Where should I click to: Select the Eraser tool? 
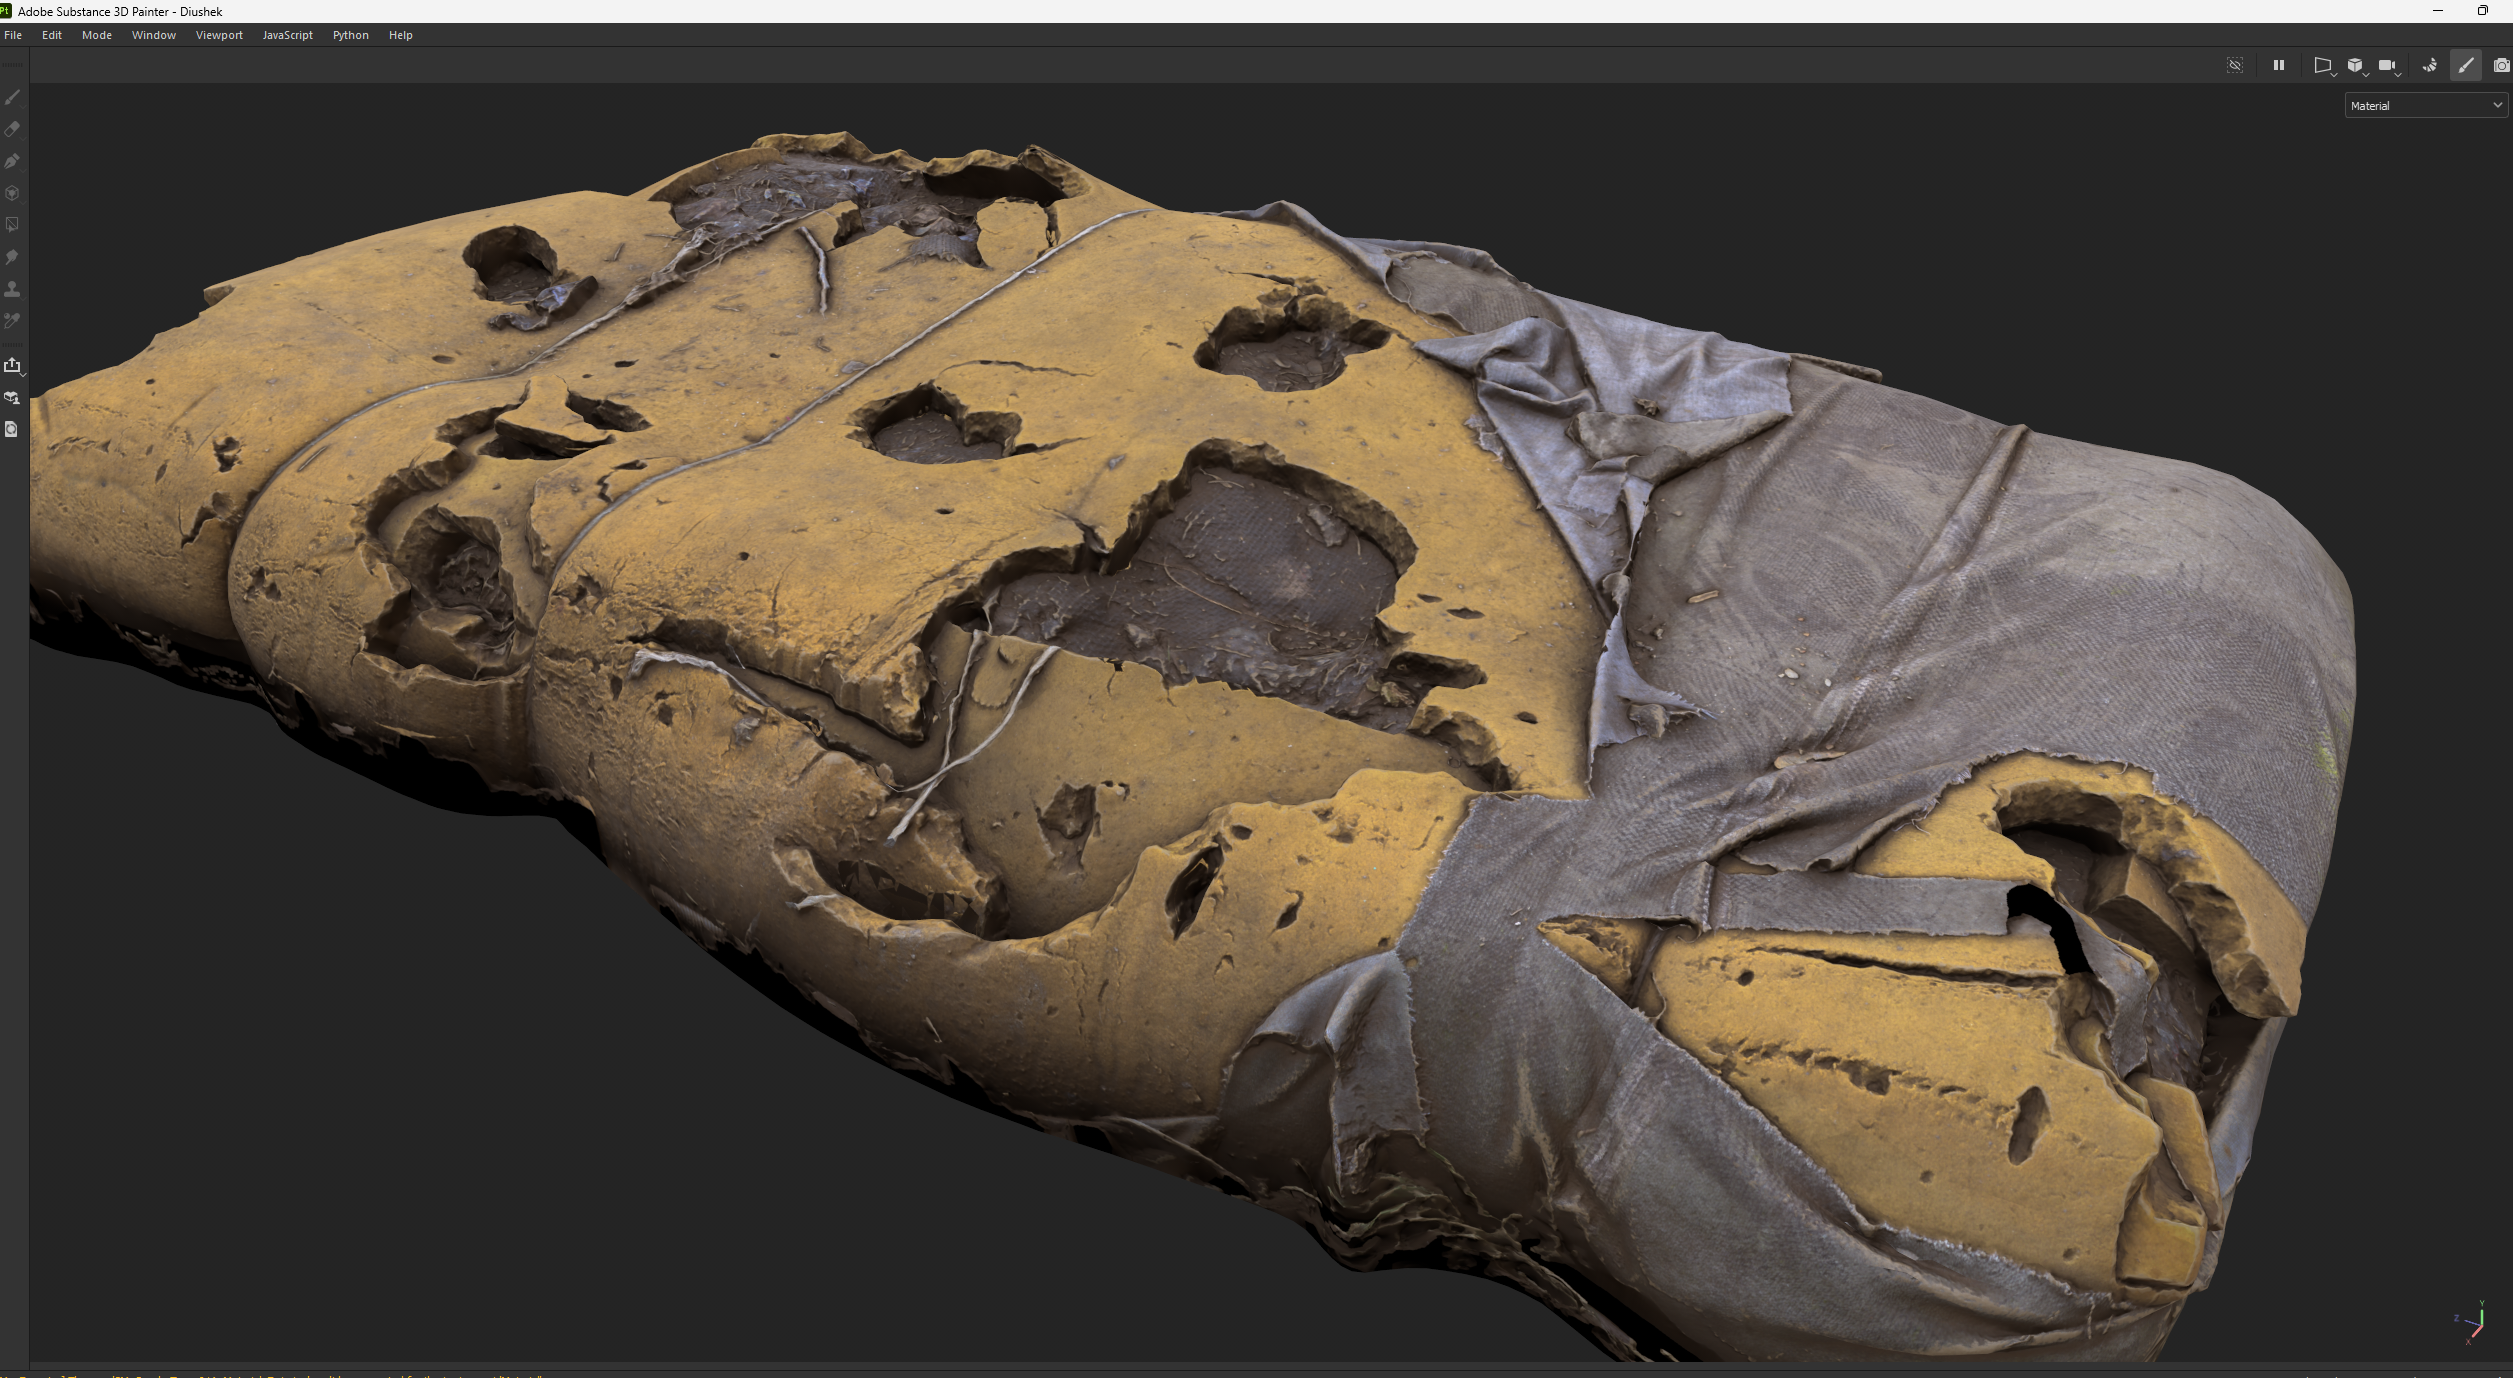(x=12, y=129)
